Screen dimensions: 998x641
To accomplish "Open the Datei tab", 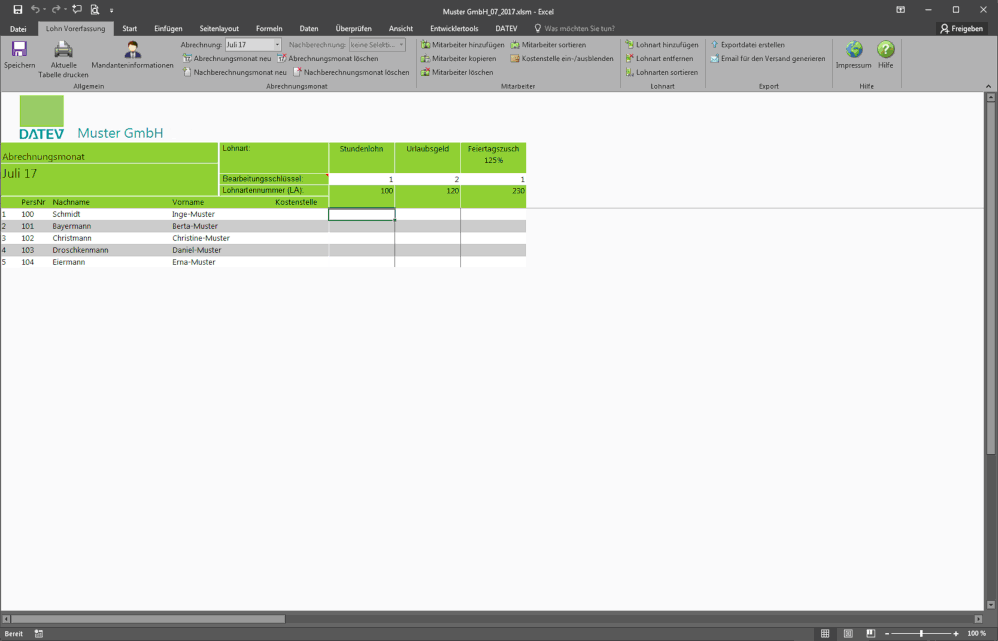I will click(18, 29).
